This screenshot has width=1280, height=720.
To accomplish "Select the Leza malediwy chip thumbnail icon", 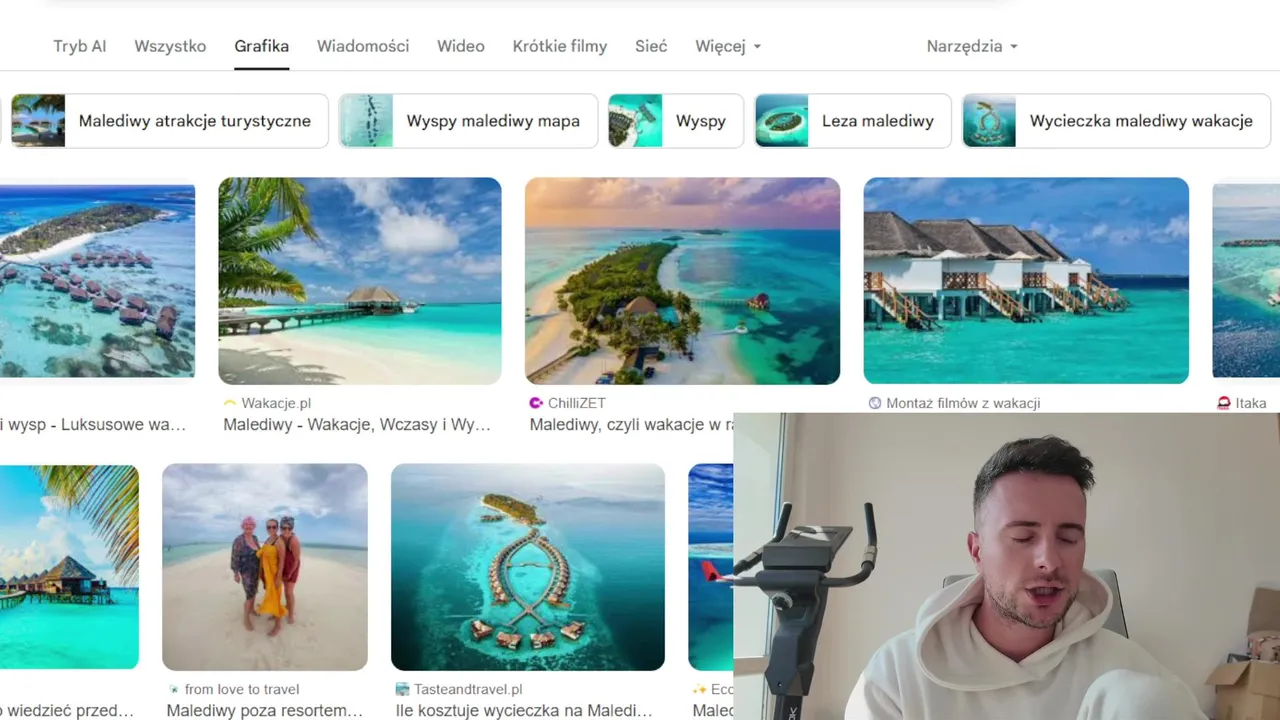I will point(782,121).
